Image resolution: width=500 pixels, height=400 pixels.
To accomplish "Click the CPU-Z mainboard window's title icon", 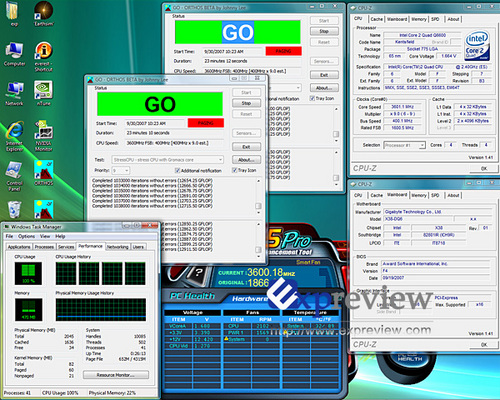I will click(353, 184).
